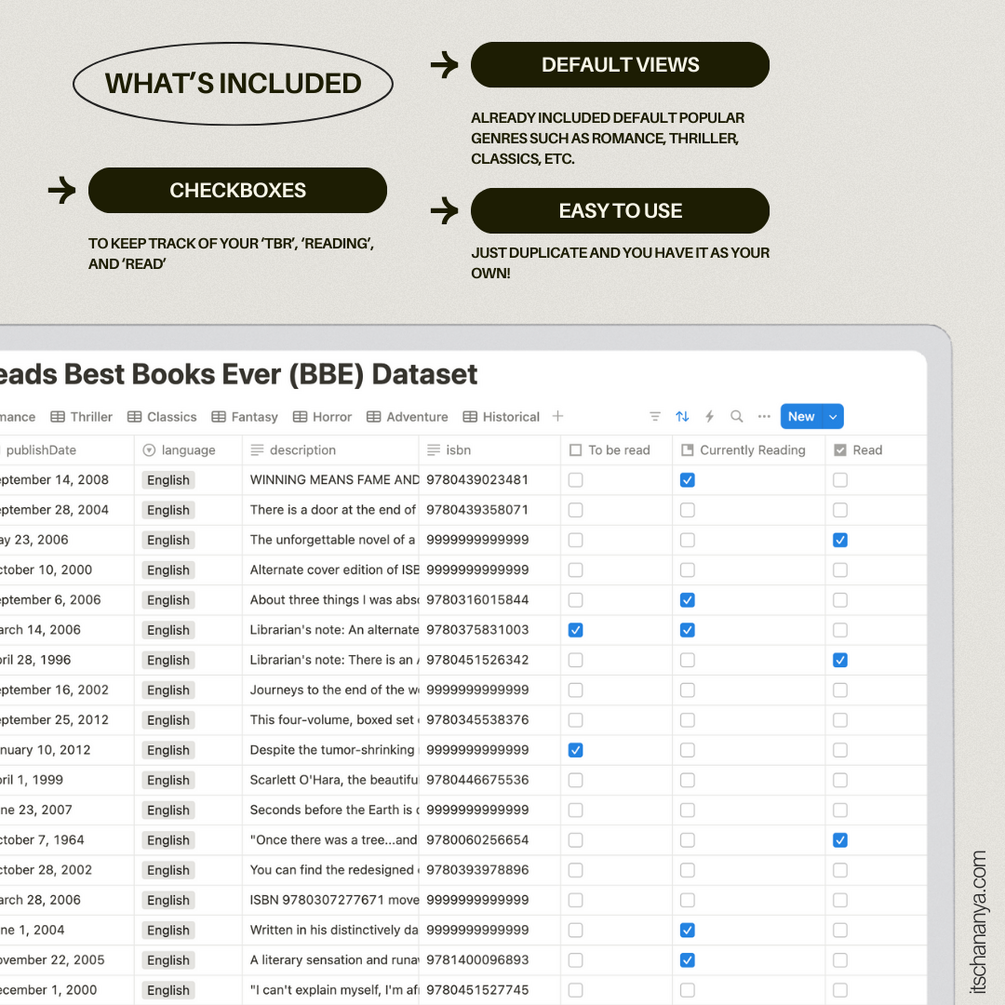
Task: Switch to the Horror view tab
Action: [322, 417]
